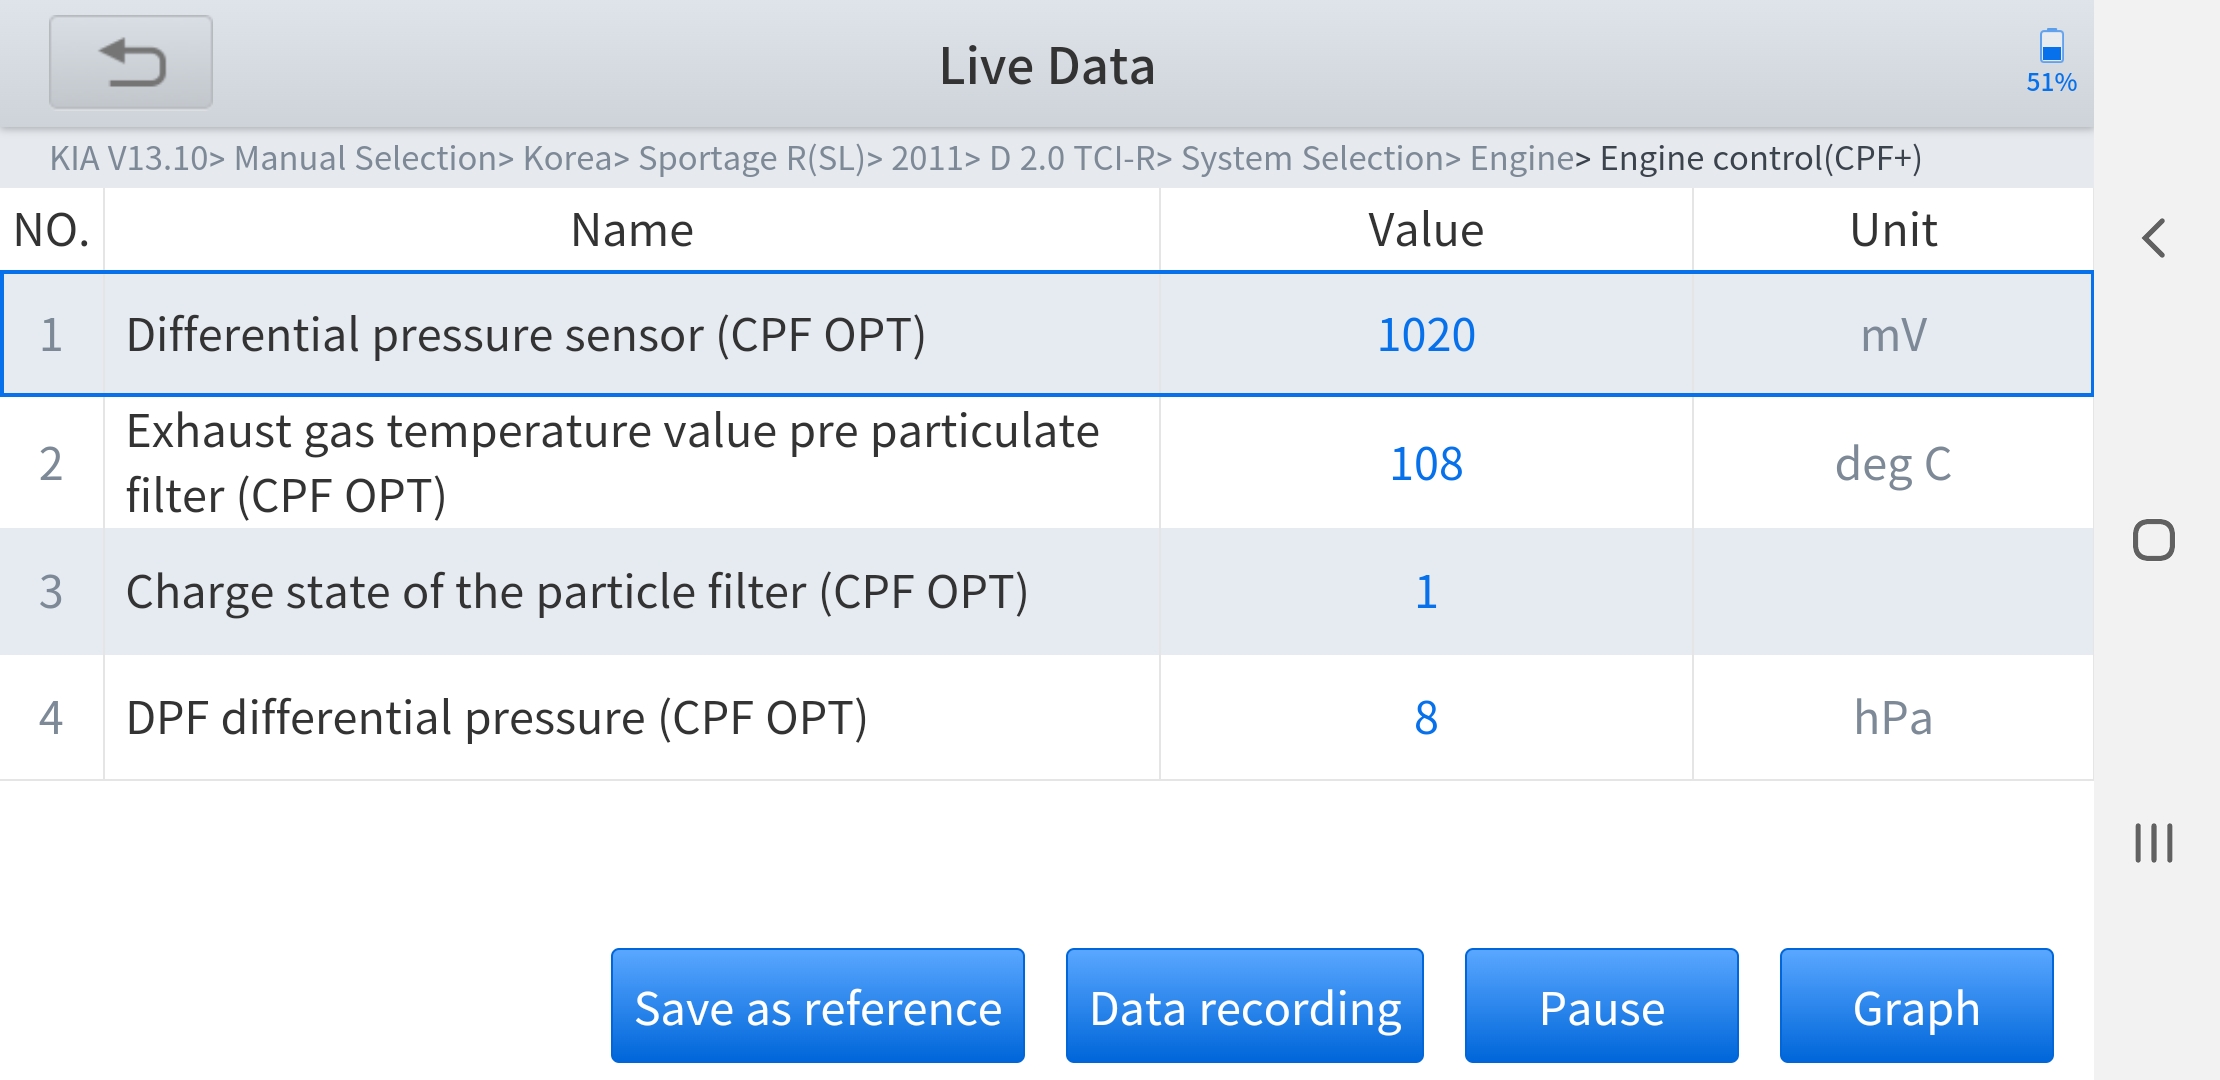Tap the 108 deg C value
The image size is (2220, 1080).
coord(1426,464)
